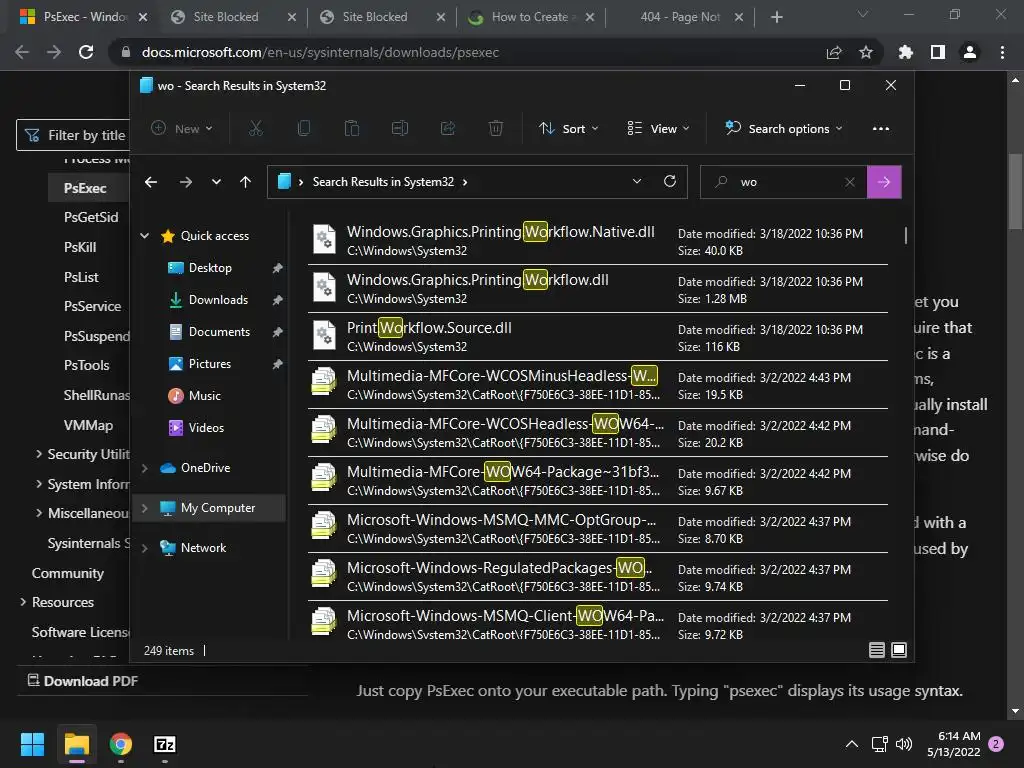Open the View dropdown
The width and height of the screenshot is (1024, 768).
tap(658, 129)
